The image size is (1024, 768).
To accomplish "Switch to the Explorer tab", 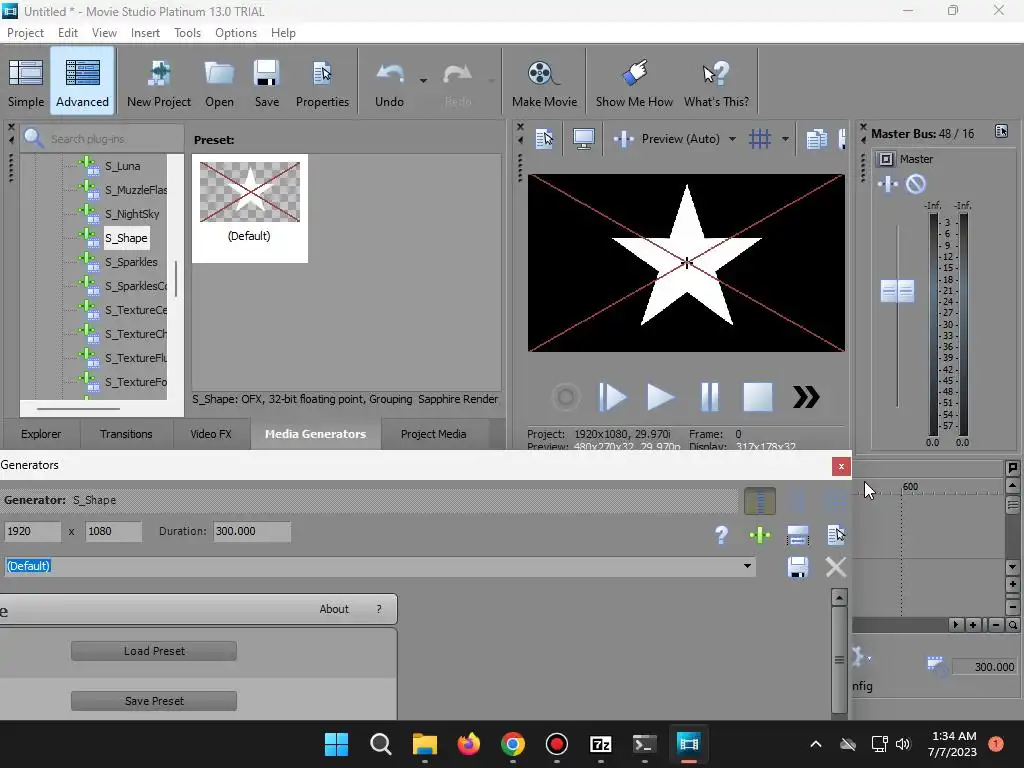I will click(40, 434).
